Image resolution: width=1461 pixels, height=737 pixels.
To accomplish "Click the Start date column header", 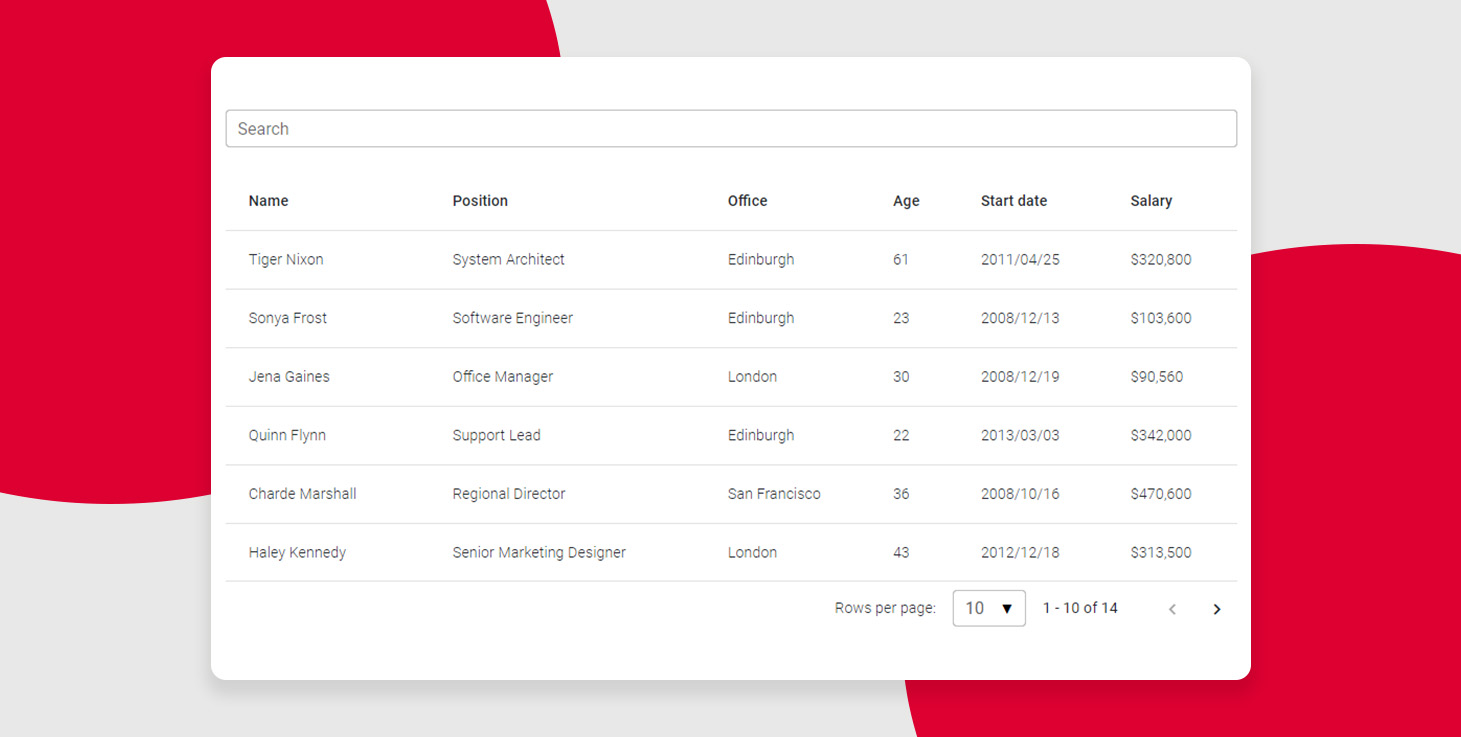I will click(1013, 201).
